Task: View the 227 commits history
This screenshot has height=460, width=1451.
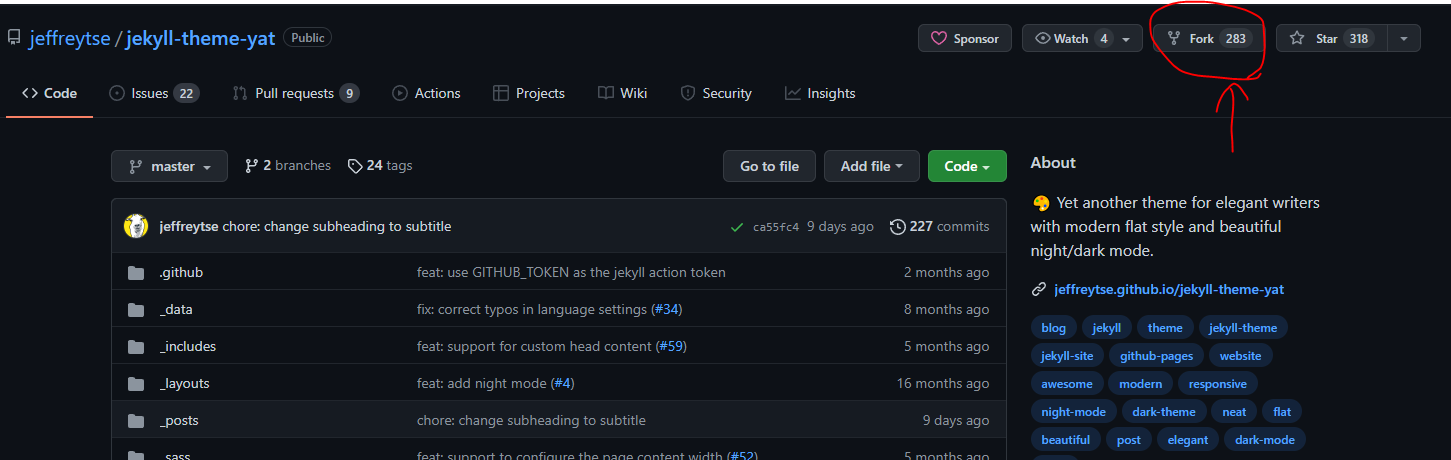Action: [x=939, y=226]
